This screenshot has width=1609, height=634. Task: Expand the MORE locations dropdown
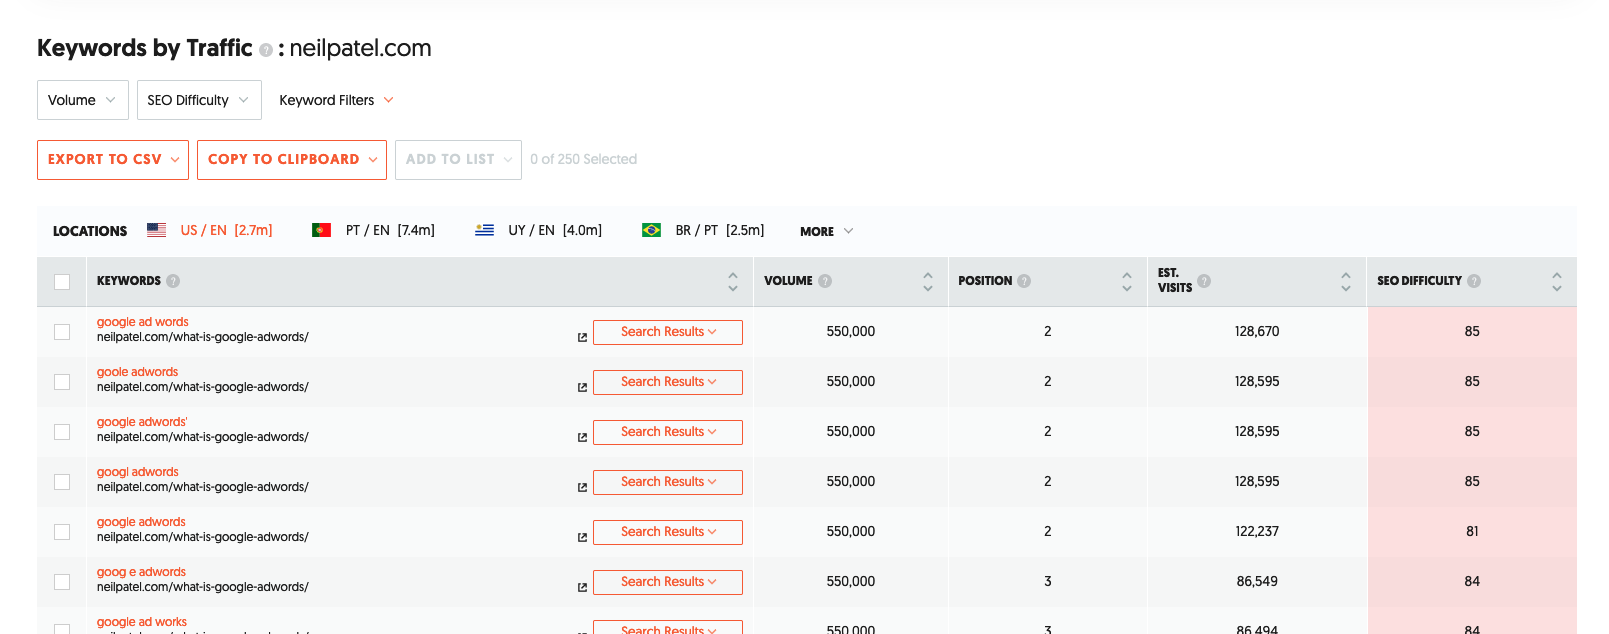tap(827, 231)
